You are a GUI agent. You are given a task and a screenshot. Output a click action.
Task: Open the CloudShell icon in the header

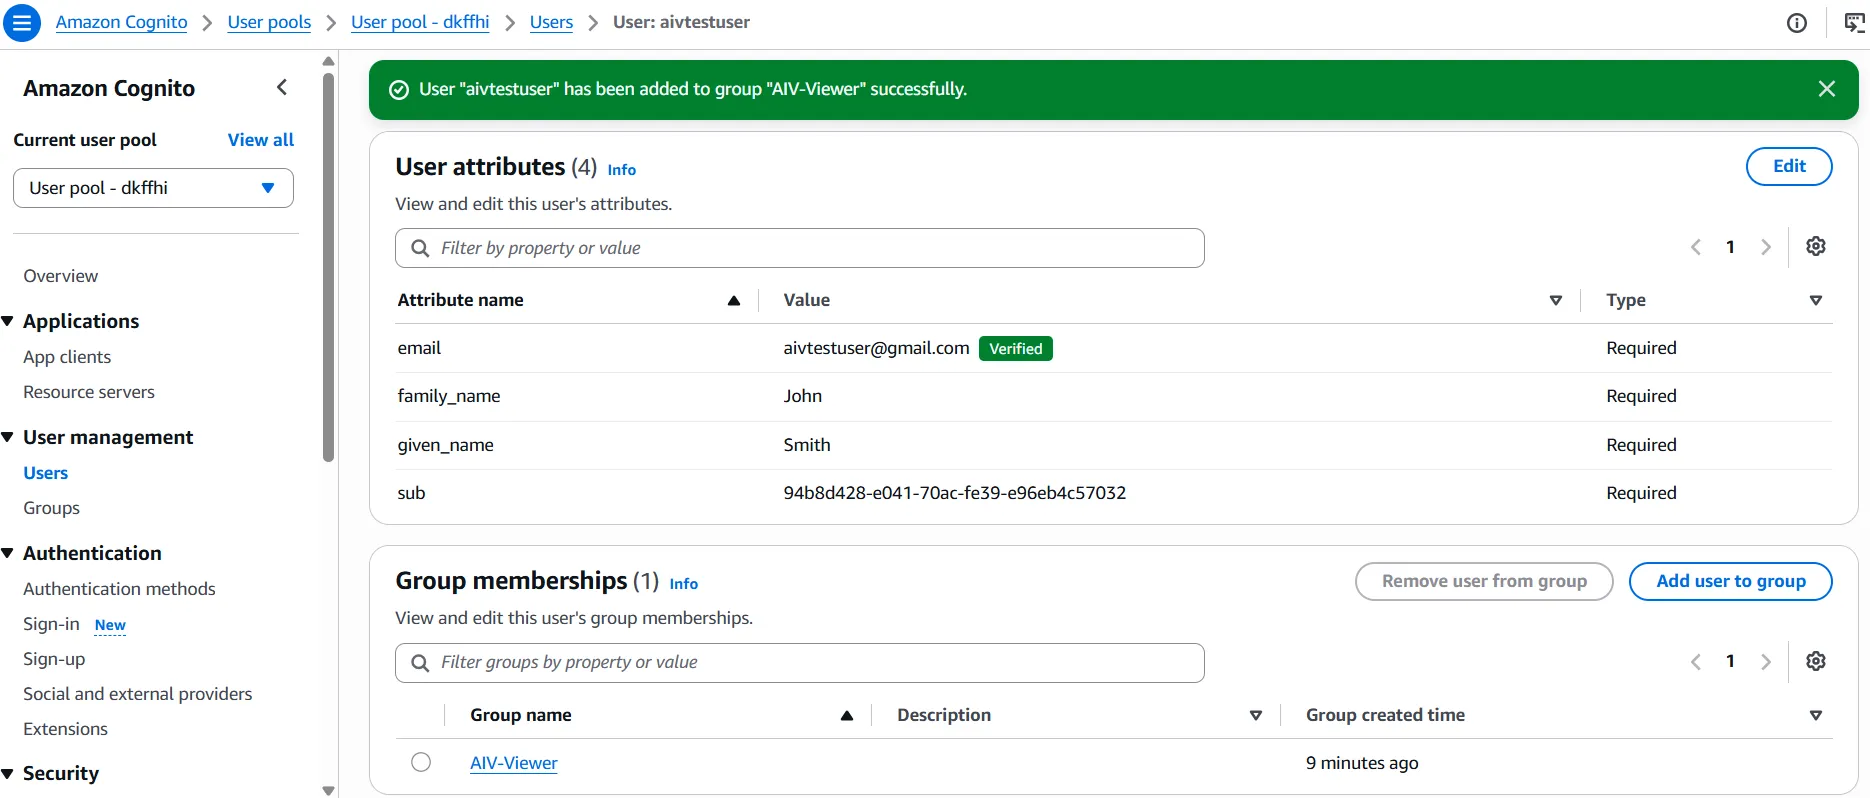click(x=1854, y=23)
